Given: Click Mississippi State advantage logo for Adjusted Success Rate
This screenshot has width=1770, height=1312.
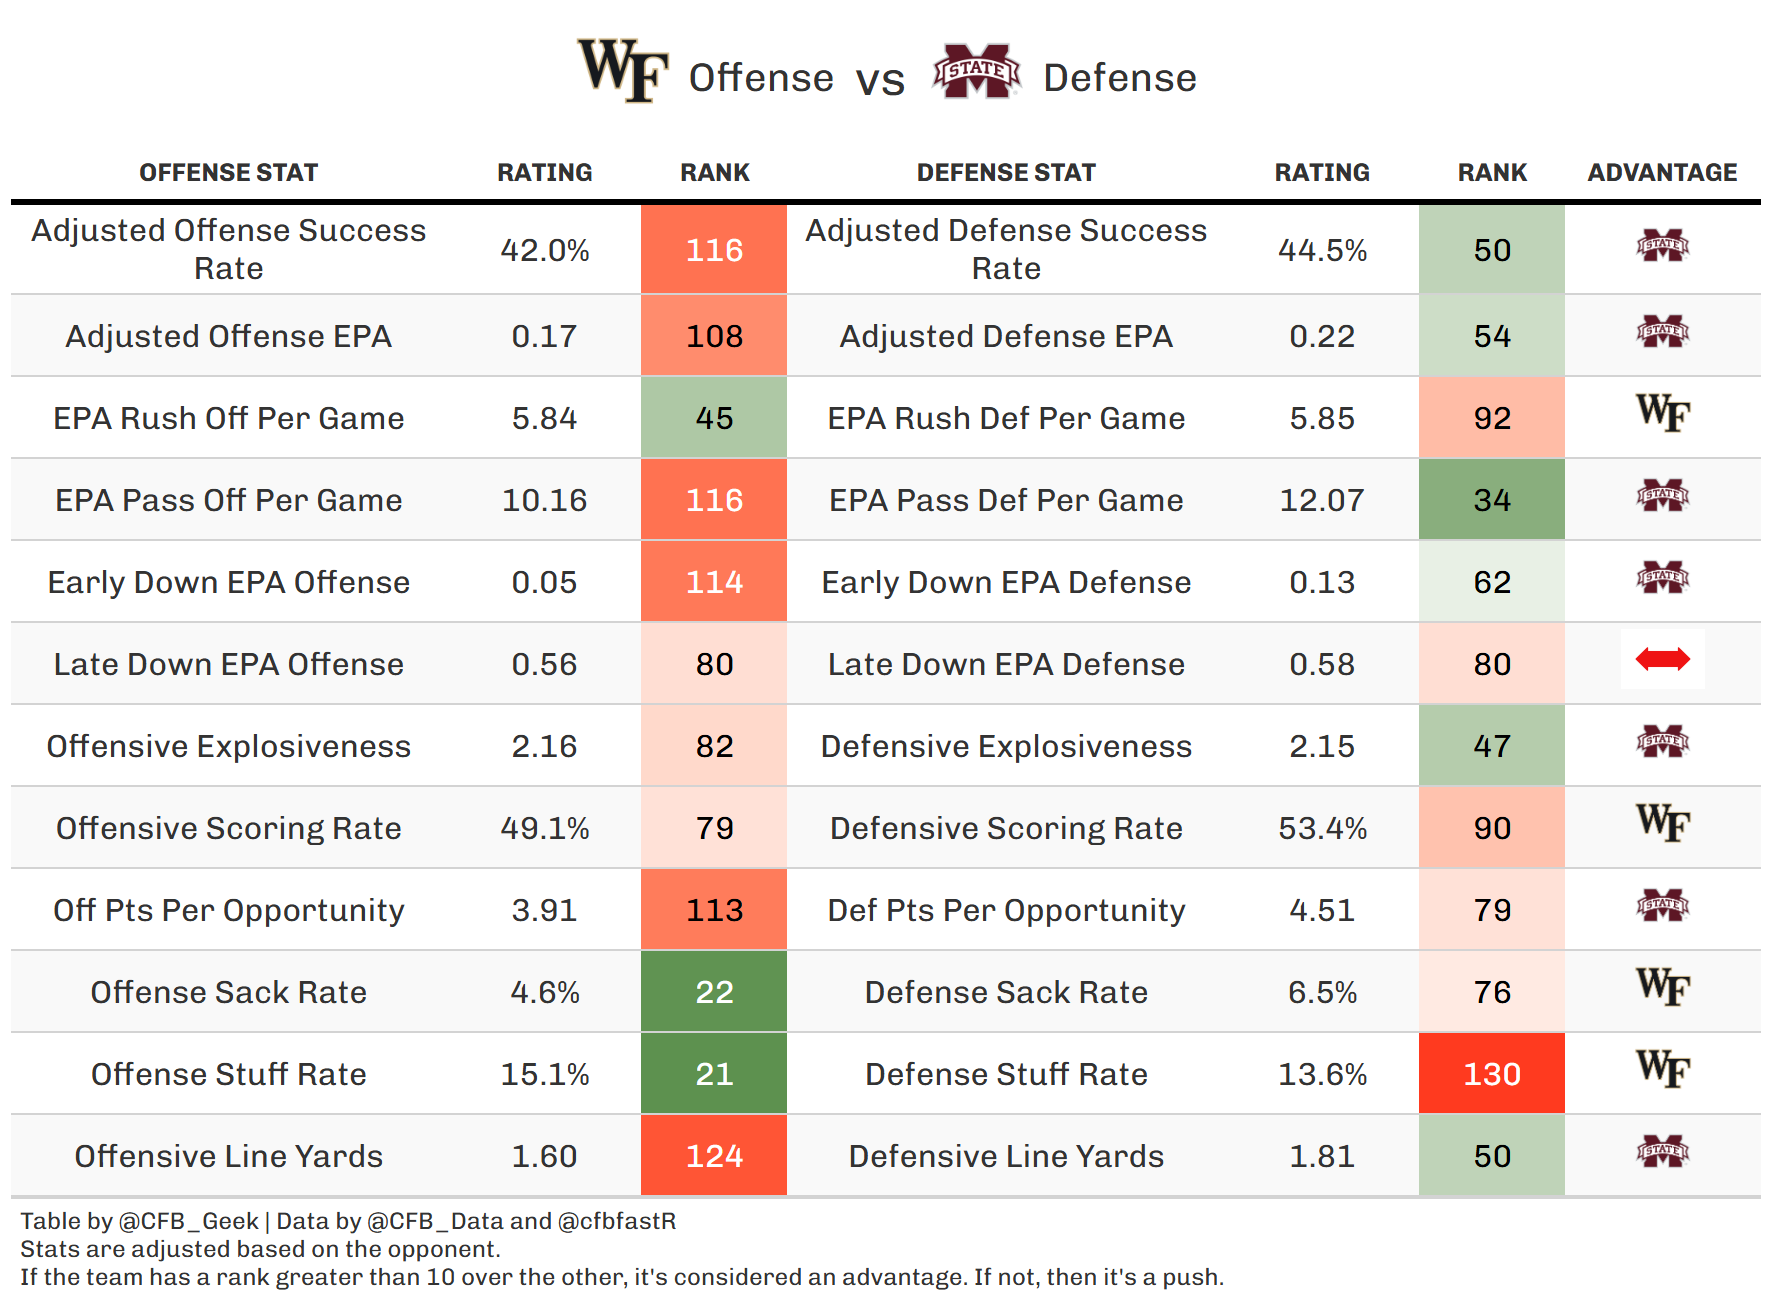Looking at the screenshot, I should 1662,245.
